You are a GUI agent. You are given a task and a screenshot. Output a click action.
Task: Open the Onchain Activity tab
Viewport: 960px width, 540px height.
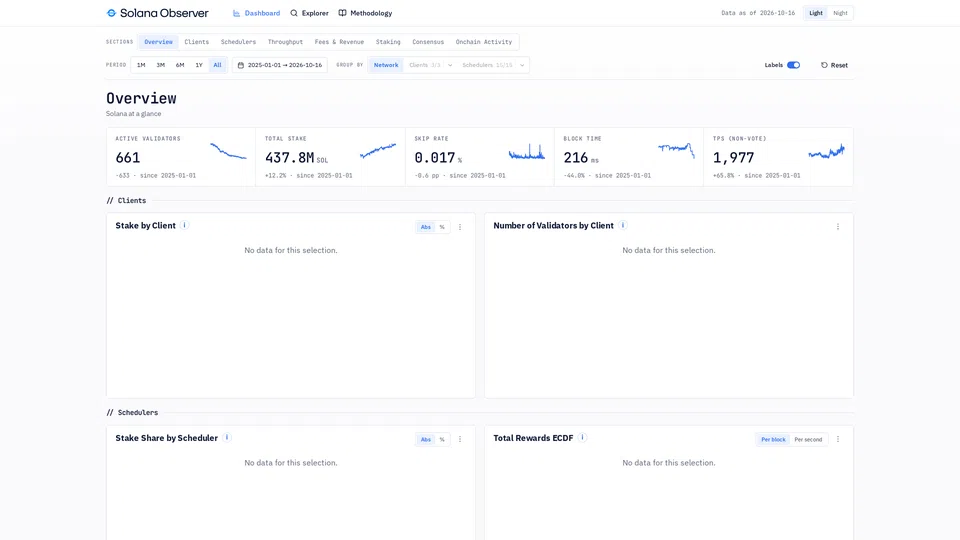tap(484, 42)
